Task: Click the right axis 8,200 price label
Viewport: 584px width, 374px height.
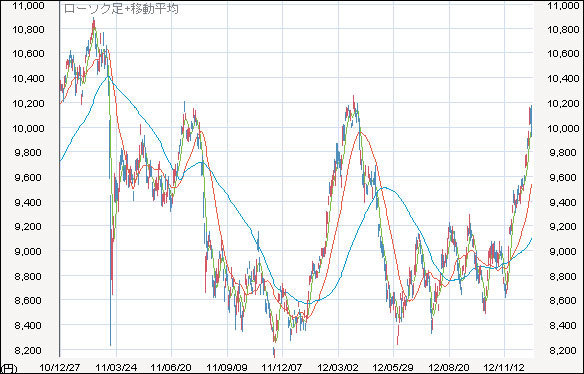Action: coord(563,351)
